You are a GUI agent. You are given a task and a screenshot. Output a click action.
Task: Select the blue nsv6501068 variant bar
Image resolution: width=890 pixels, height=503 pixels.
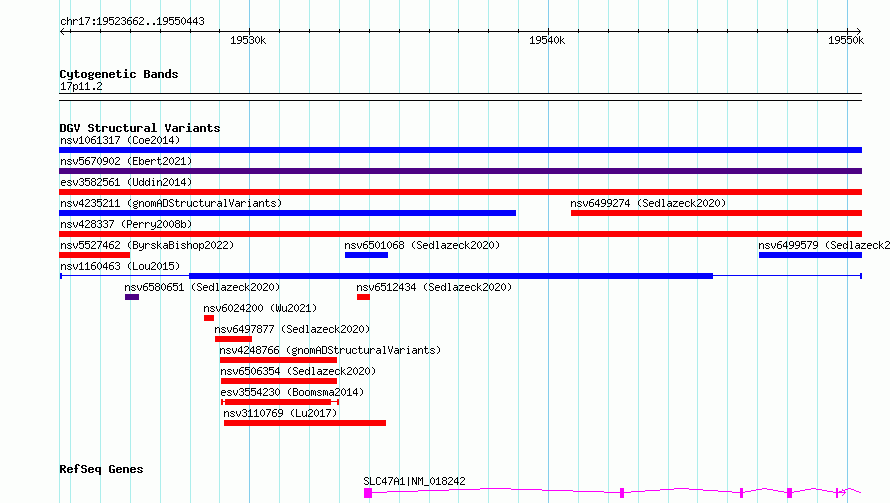pyautogui.click(x=366, y=255)
